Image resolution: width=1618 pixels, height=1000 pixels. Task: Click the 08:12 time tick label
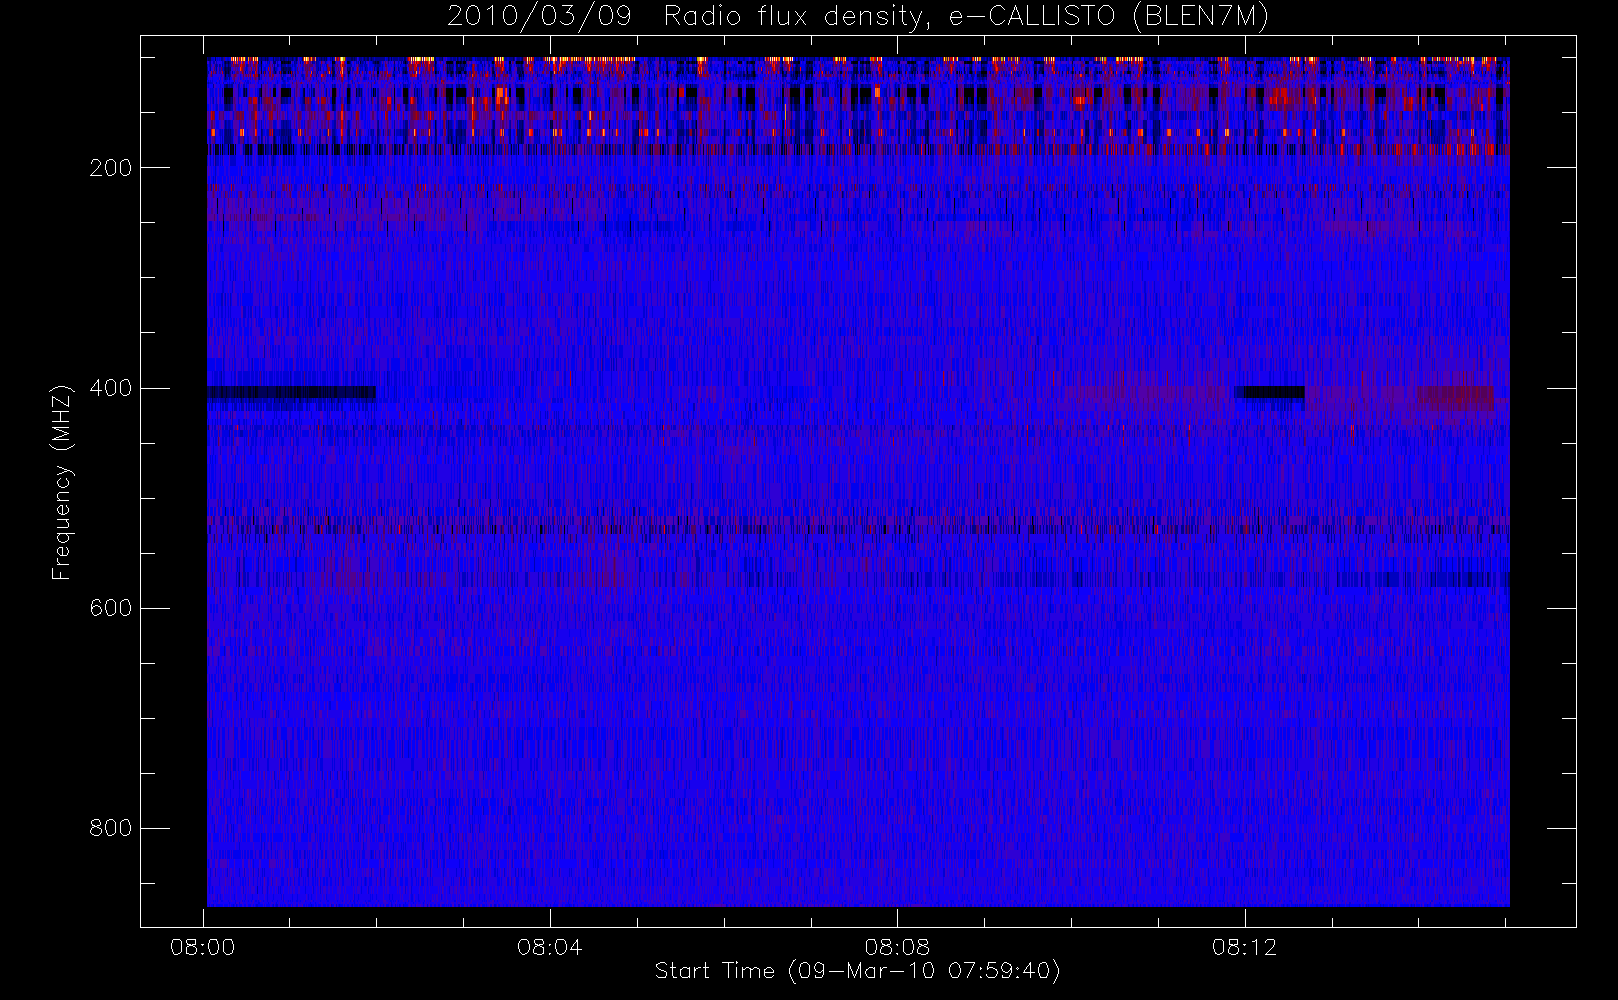(x=1245, y=947)
